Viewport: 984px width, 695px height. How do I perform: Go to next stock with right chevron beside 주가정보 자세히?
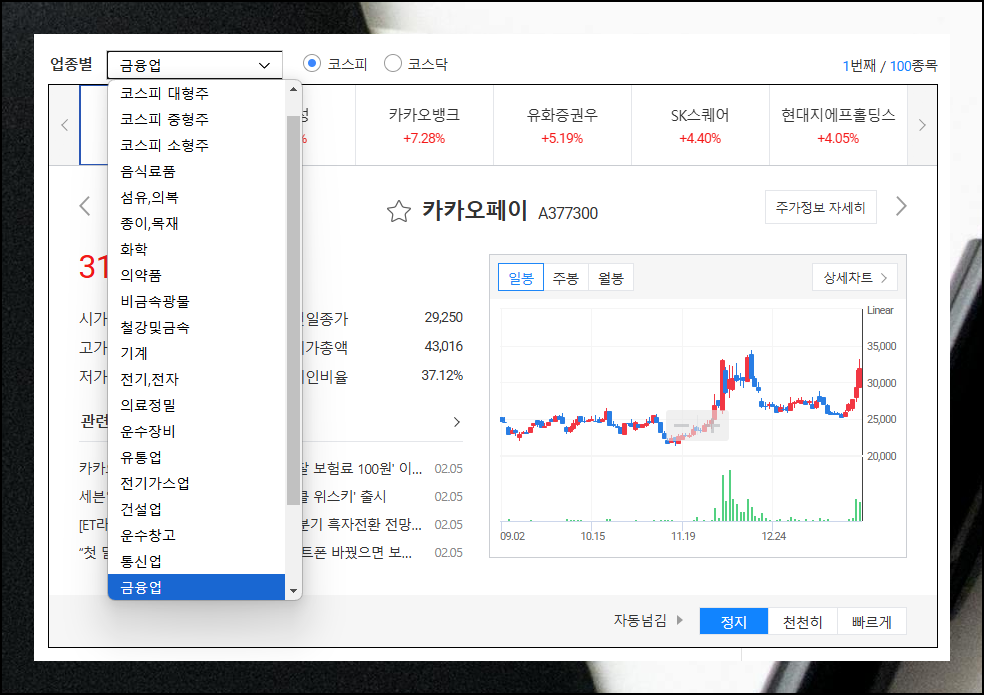[901, 206]
